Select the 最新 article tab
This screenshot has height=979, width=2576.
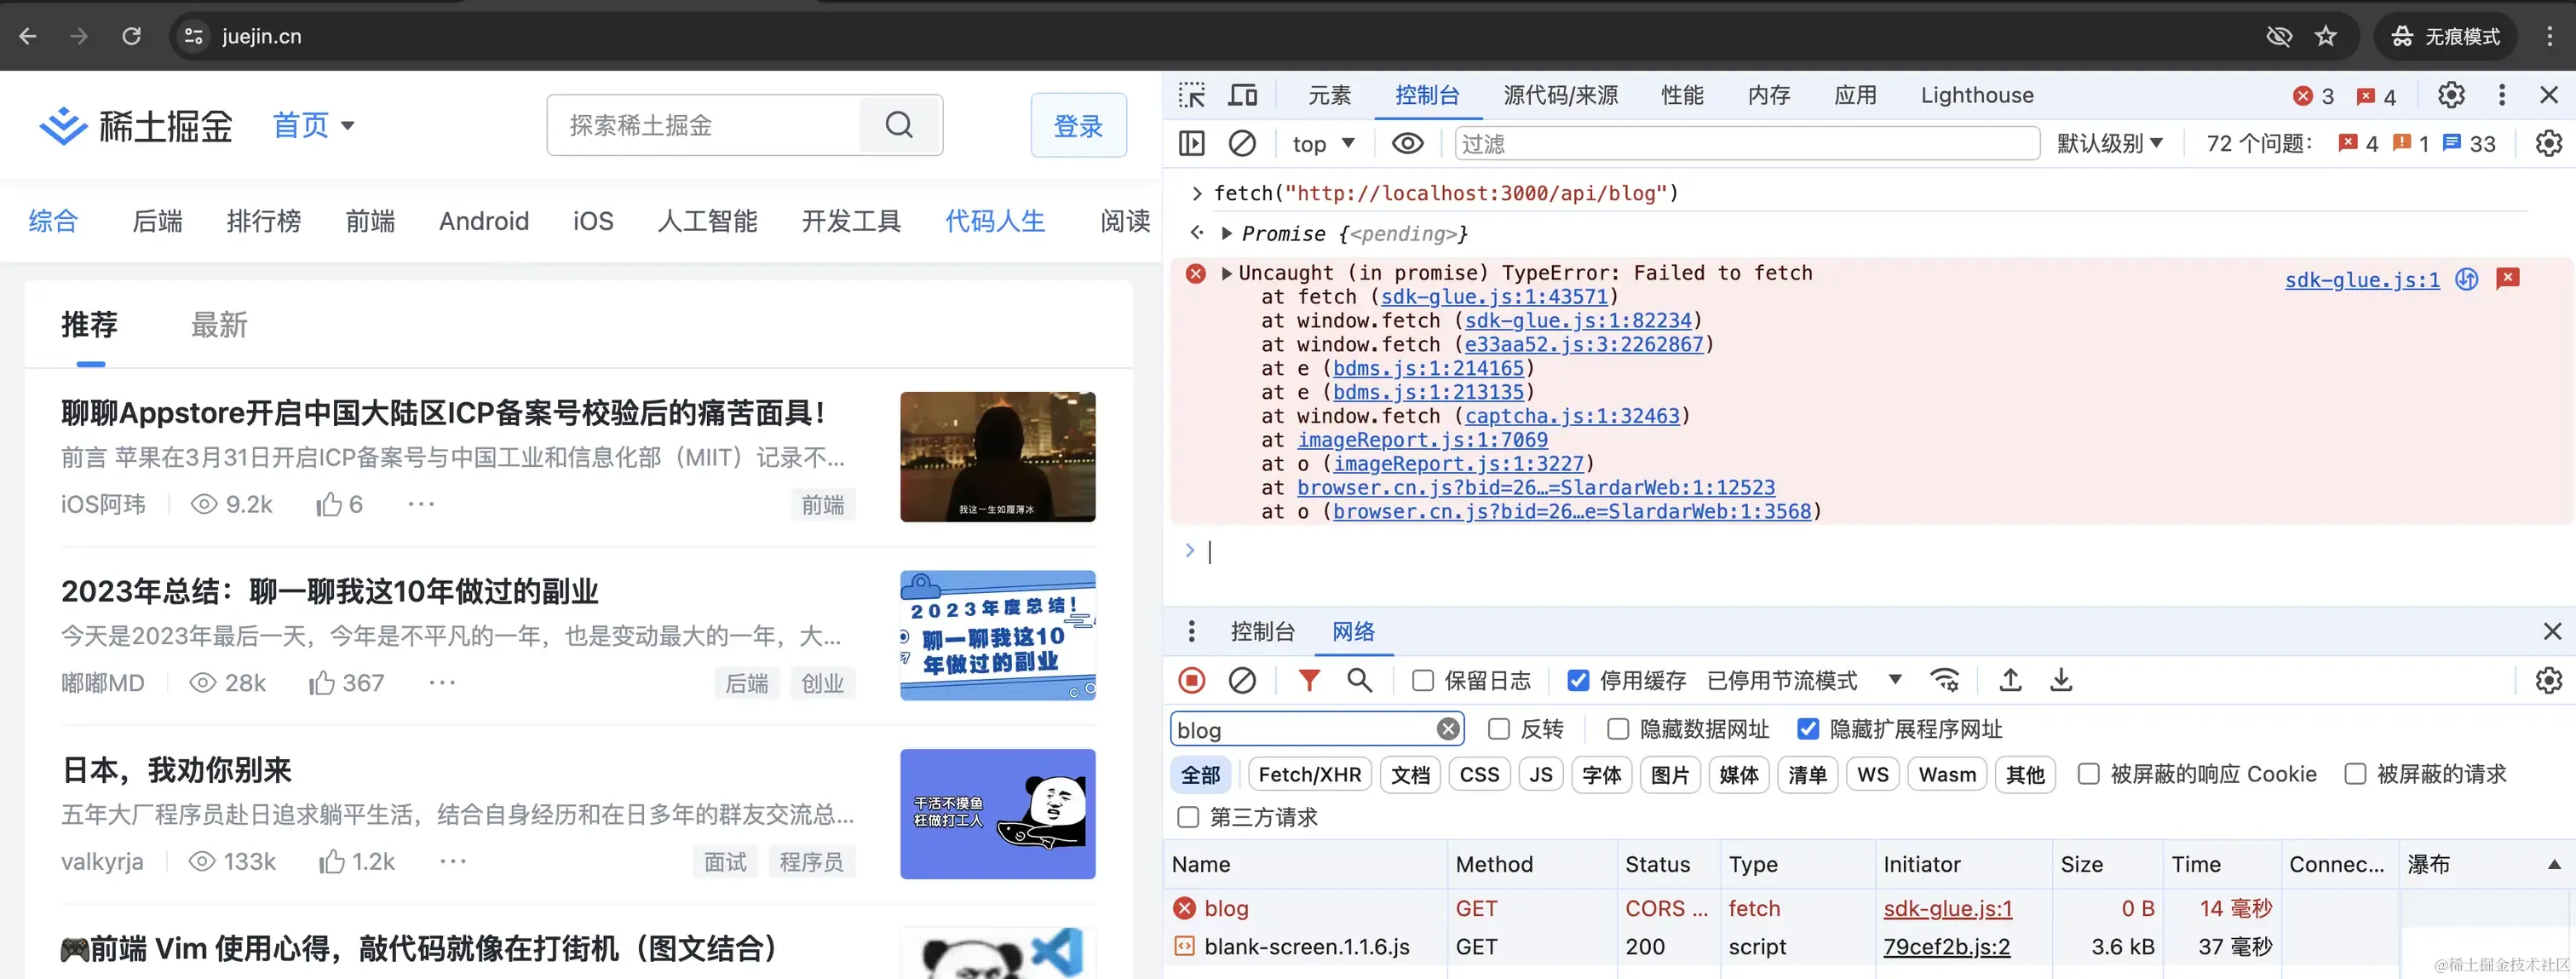219,325
